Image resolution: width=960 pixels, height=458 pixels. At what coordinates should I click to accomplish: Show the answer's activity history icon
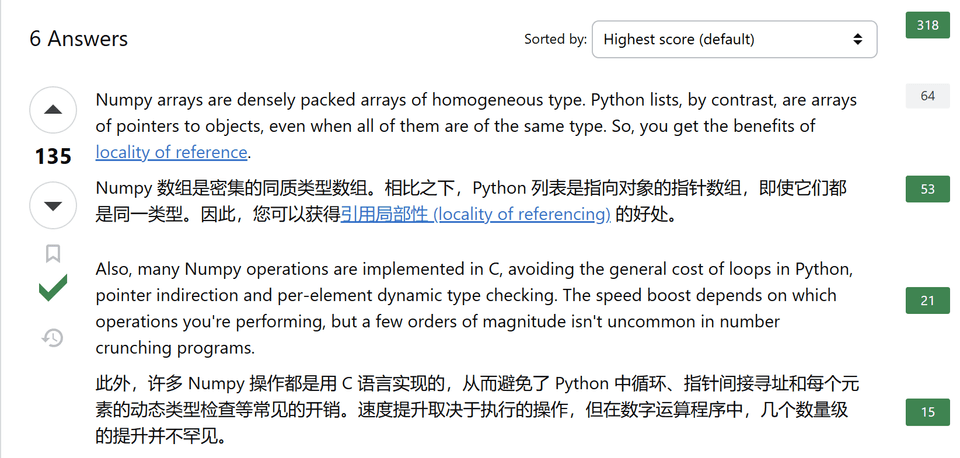click(53, 338)
